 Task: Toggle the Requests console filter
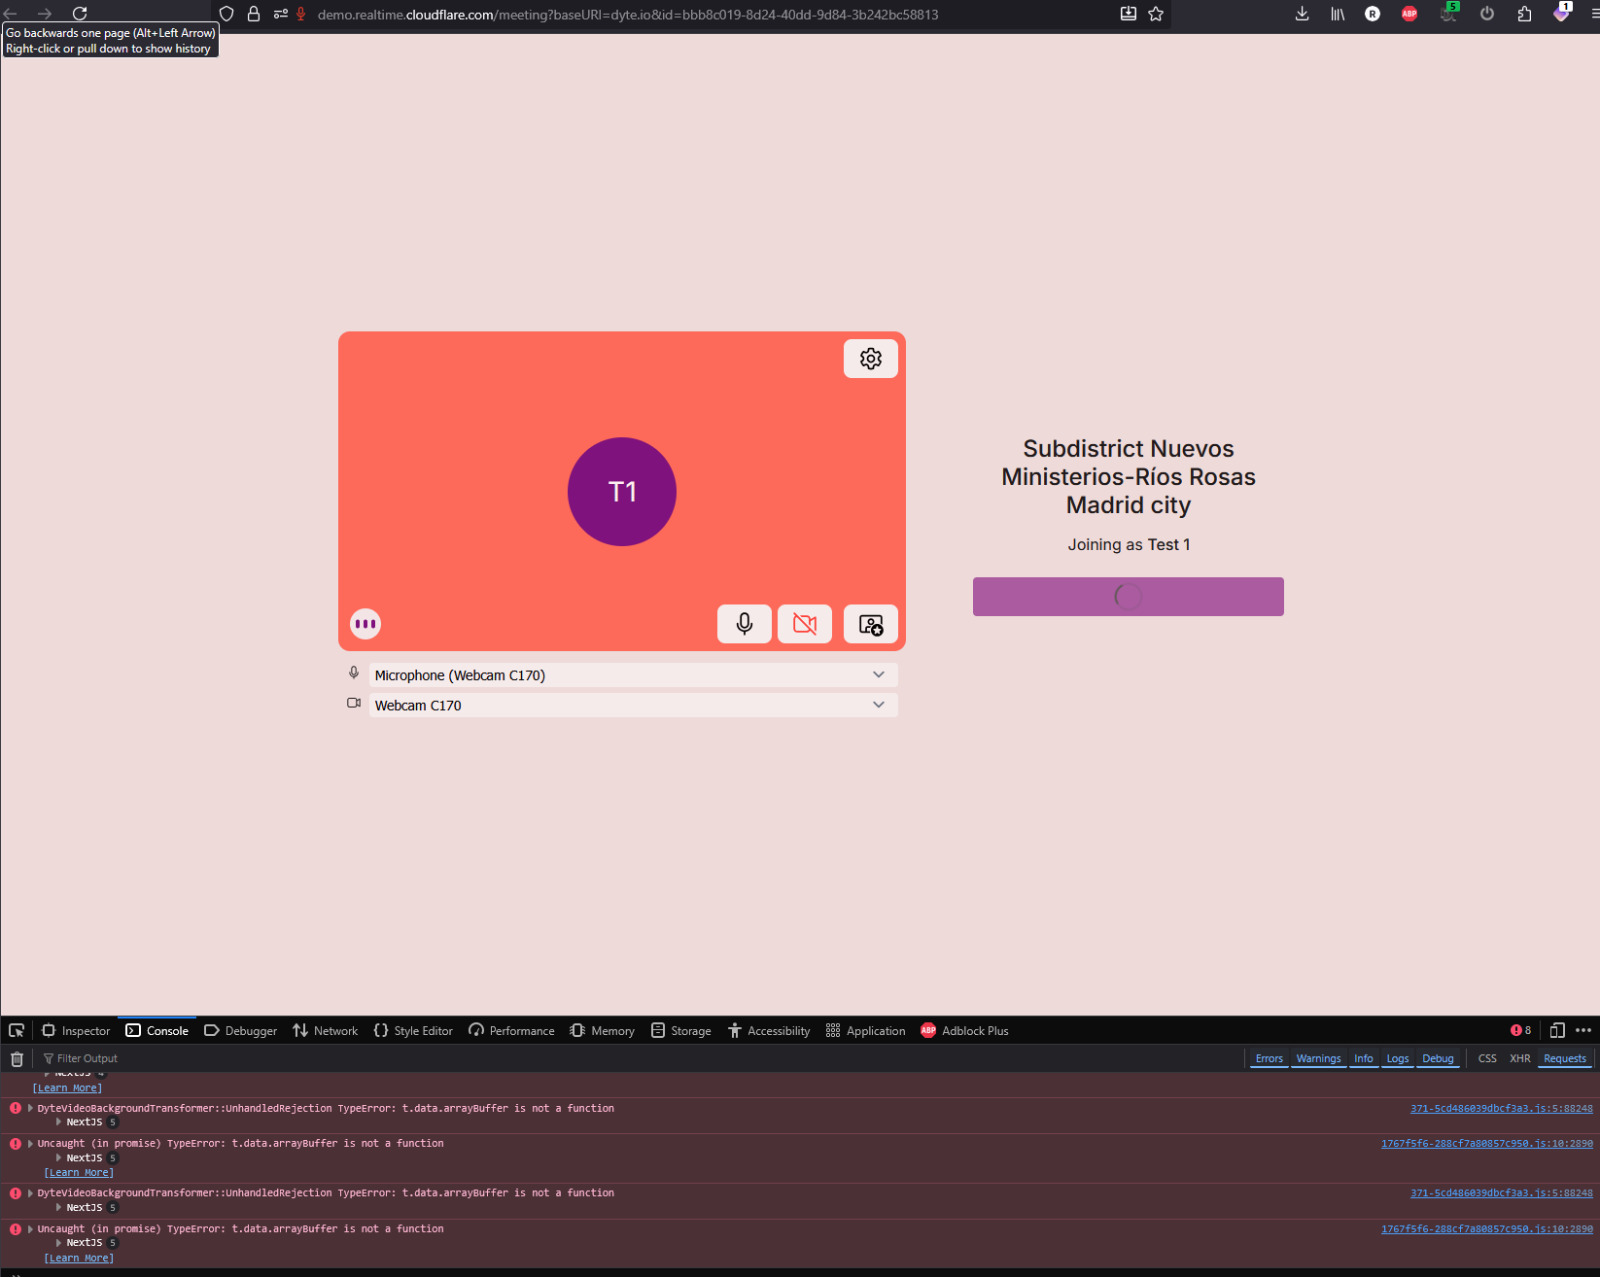click(x=1565, y=1059)
